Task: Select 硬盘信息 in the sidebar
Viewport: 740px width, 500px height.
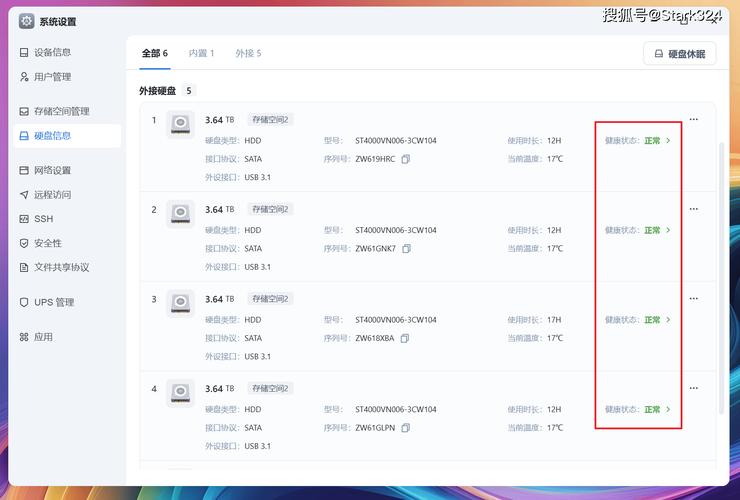Action: click(x=67, y=136)
